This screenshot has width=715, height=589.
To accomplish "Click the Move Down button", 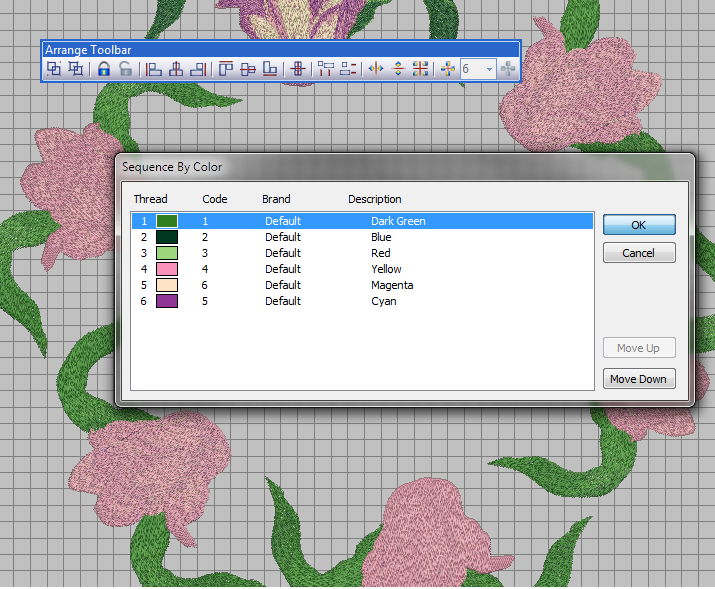I will coord(639,379).
